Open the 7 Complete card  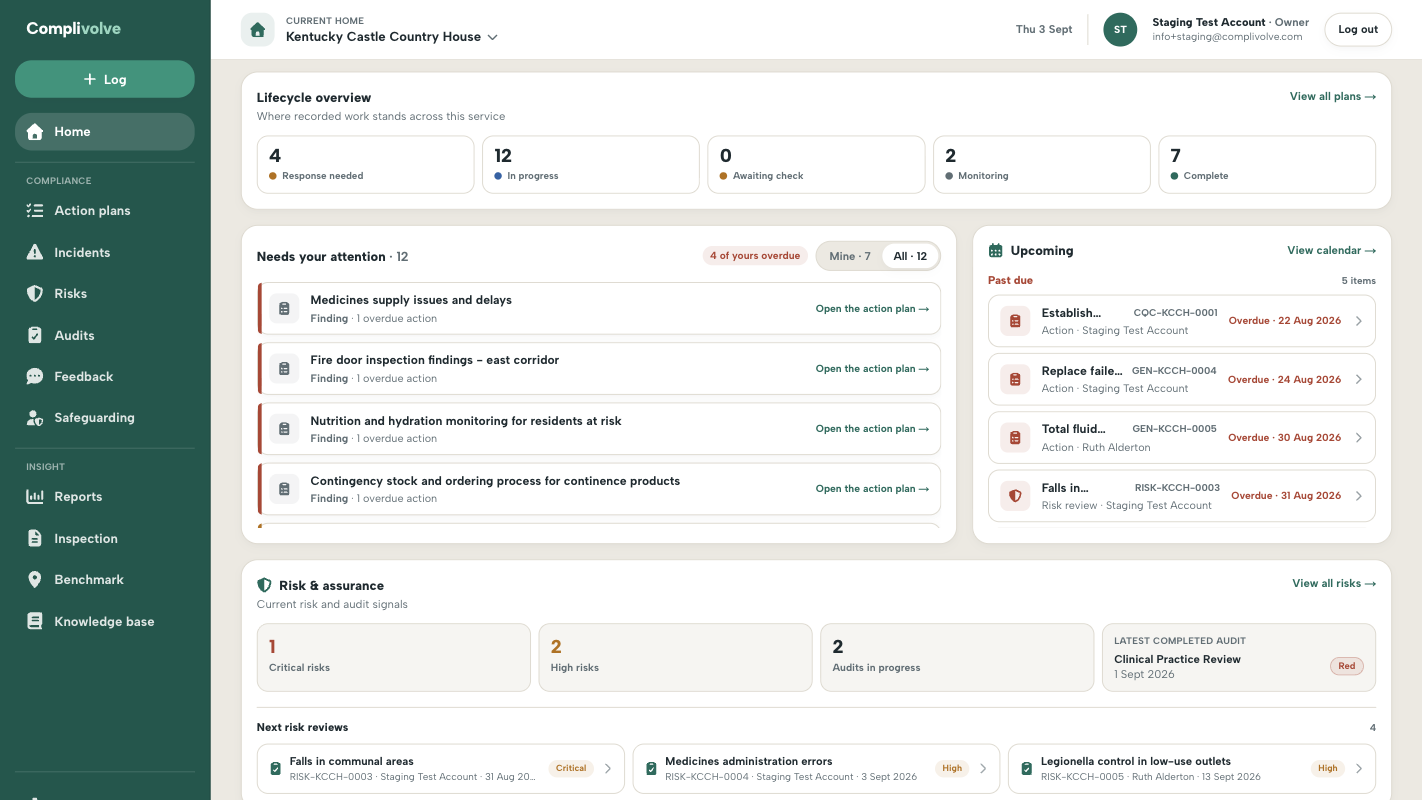pos(1267,165)
